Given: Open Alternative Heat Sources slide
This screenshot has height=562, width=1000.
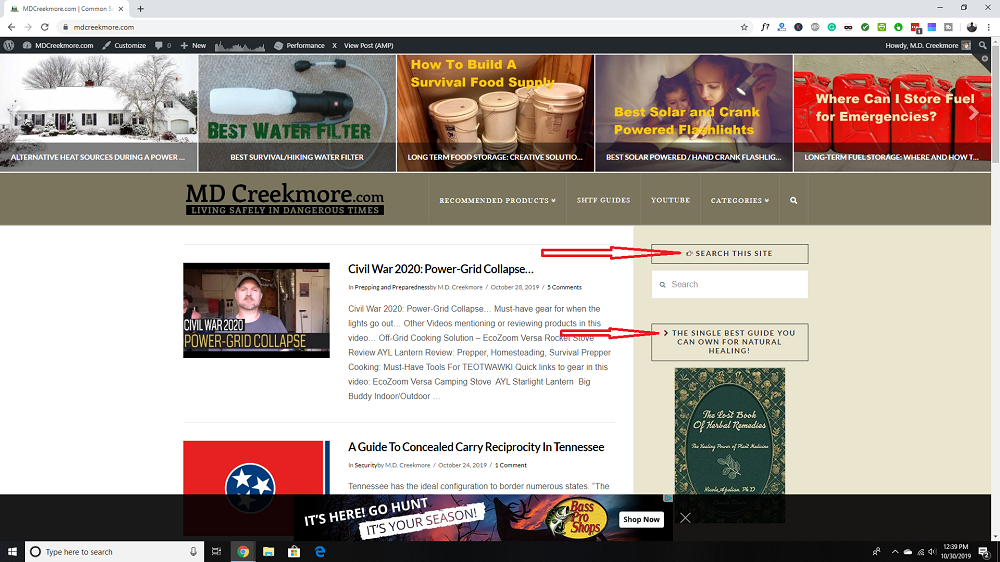Looking at the screenshot, I should point(99,113).
